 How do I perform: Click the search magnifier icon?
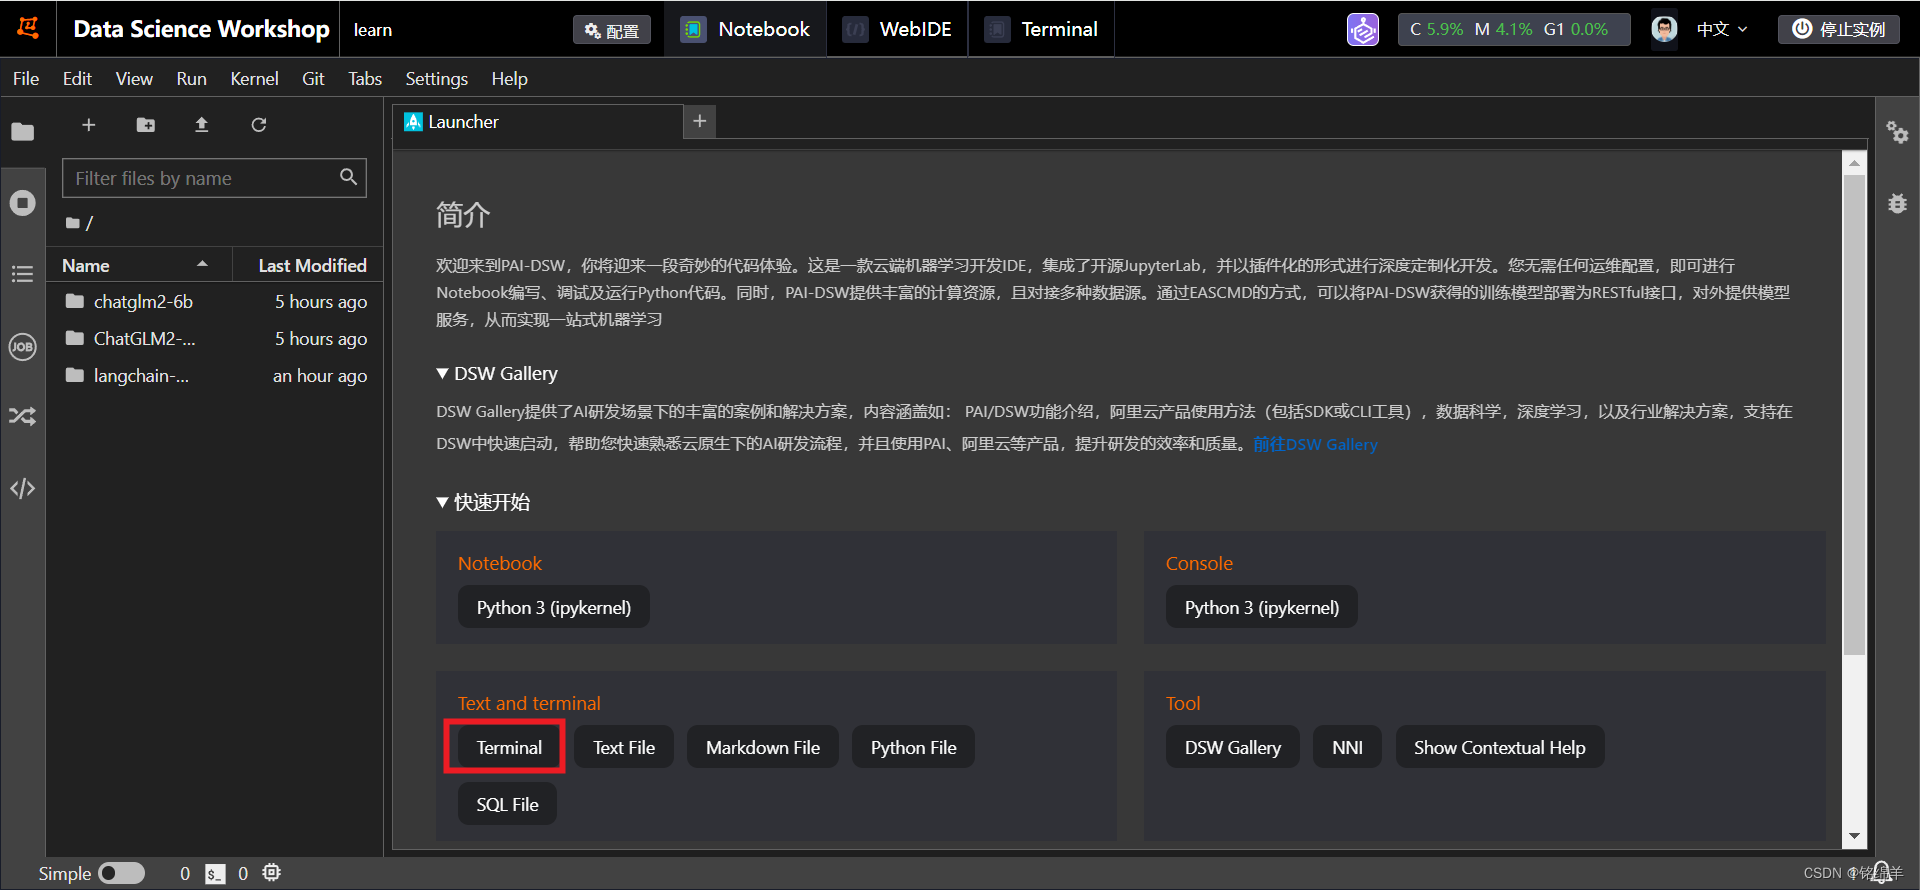coord(348,177)
